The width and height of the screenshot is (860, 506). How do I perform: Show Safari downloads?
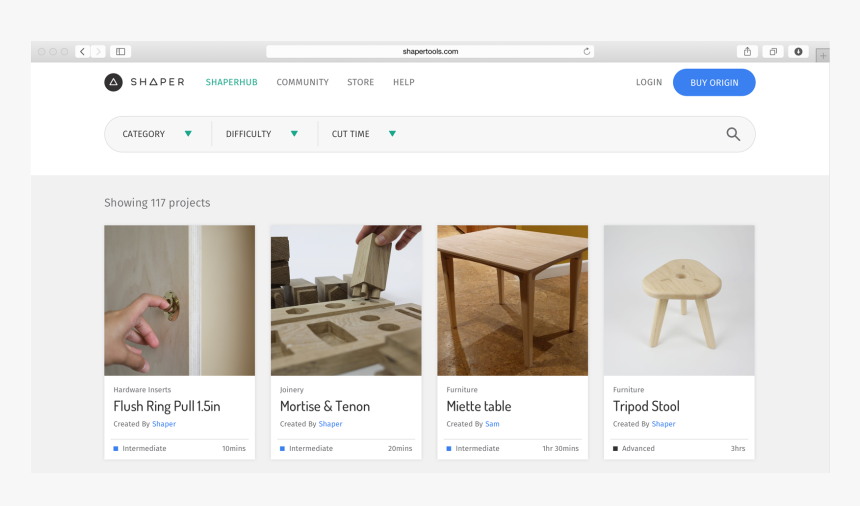798,51
